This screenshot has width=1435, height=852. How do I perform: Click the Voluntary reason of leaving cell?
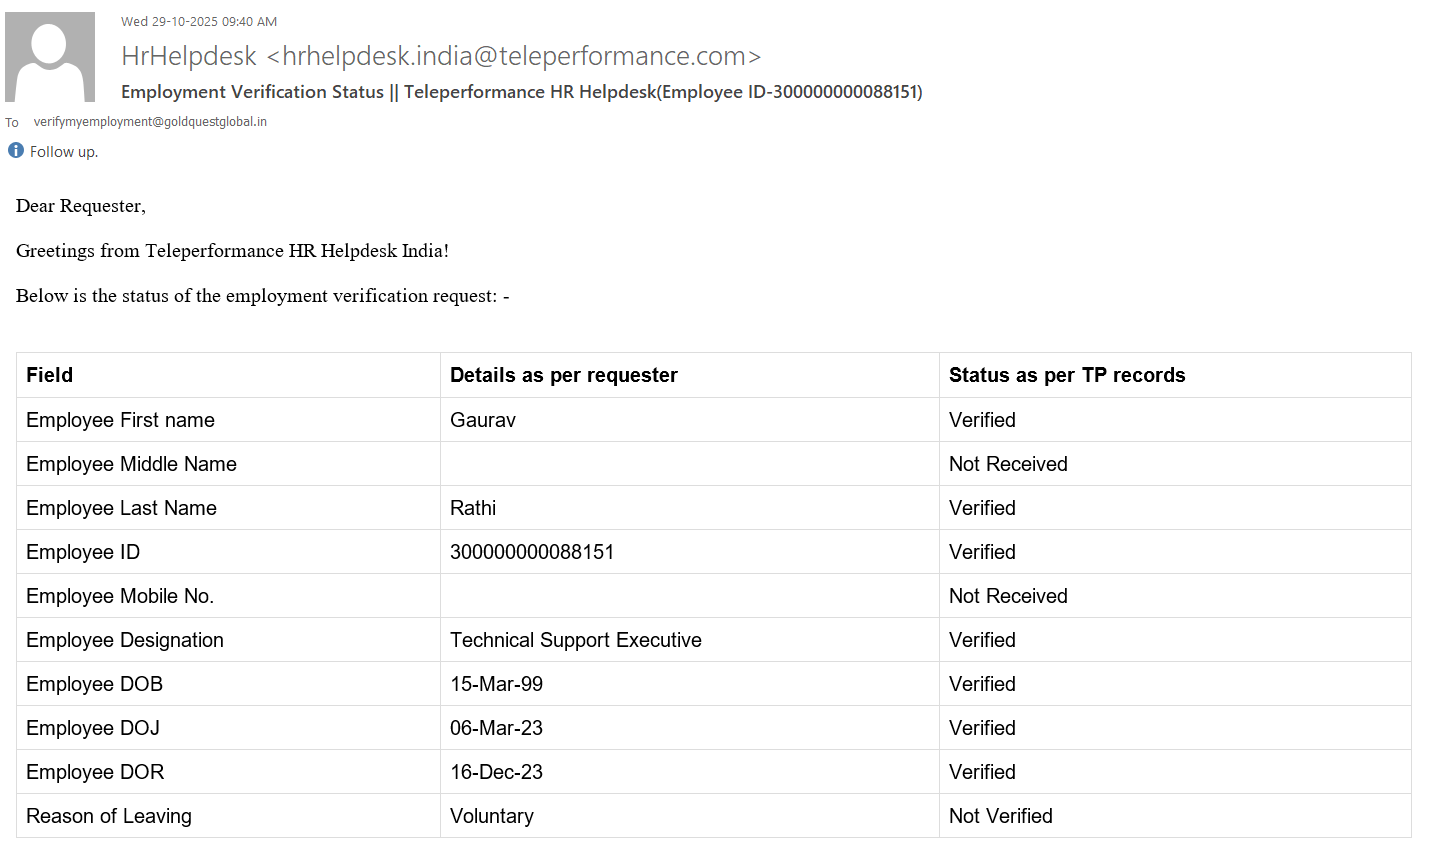click(492, 816)
